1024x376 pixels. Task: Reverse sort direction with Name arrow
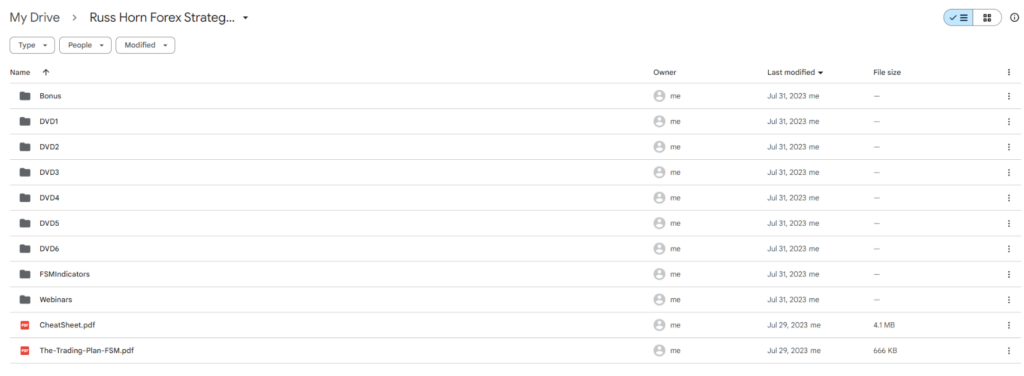pos(46,72)
